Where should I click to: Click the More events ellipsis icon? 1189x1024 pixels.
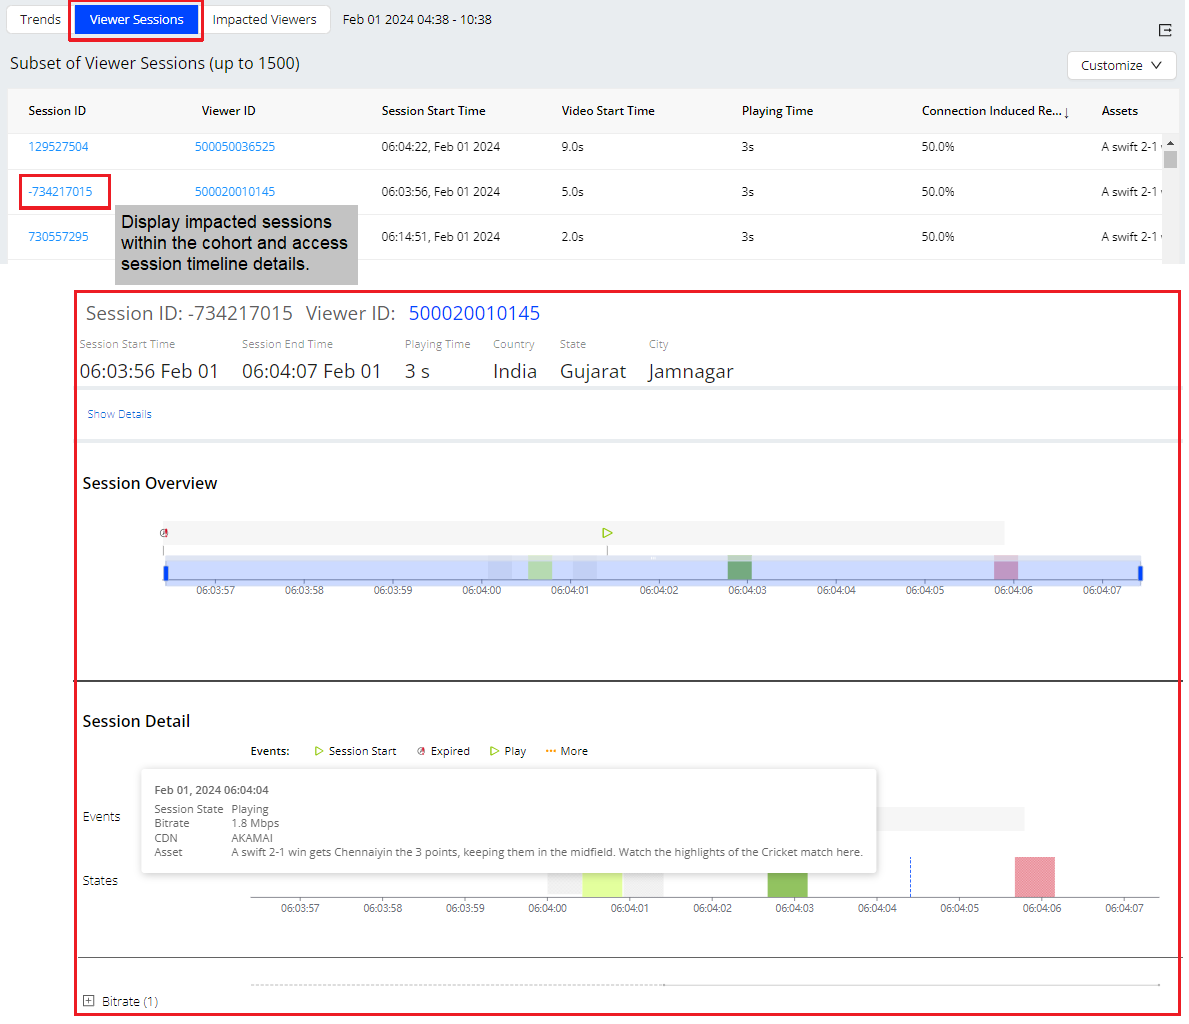(x=551, y=751)
